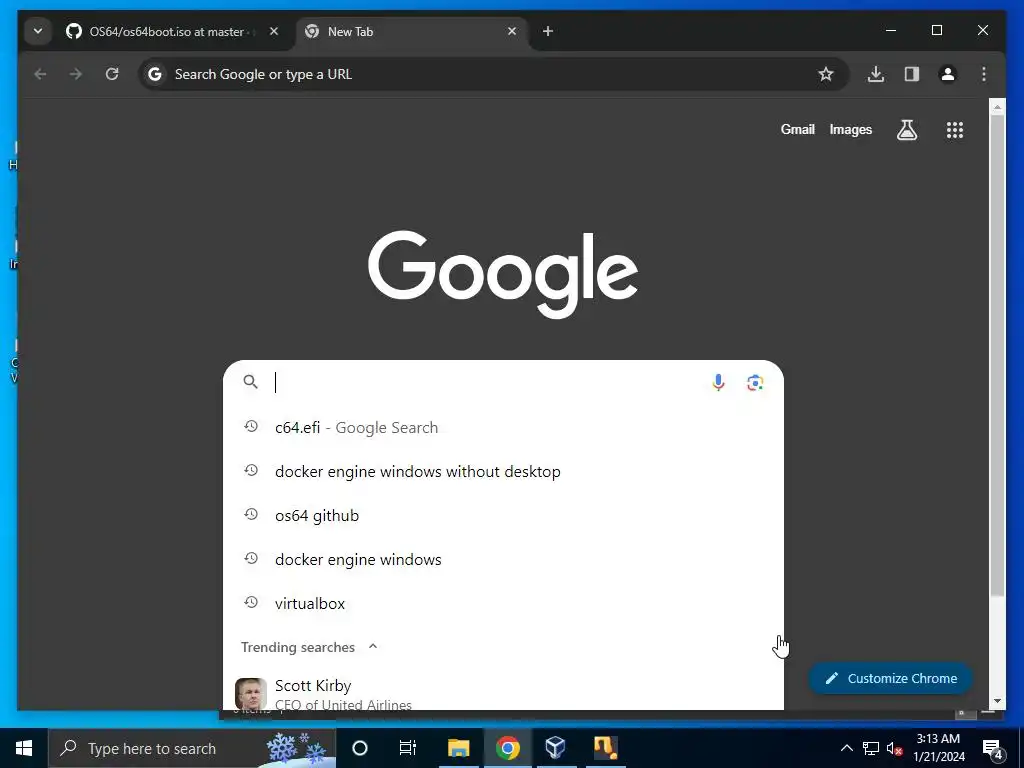
Task: Open the network tray icon
Action: tap(871, 748)
